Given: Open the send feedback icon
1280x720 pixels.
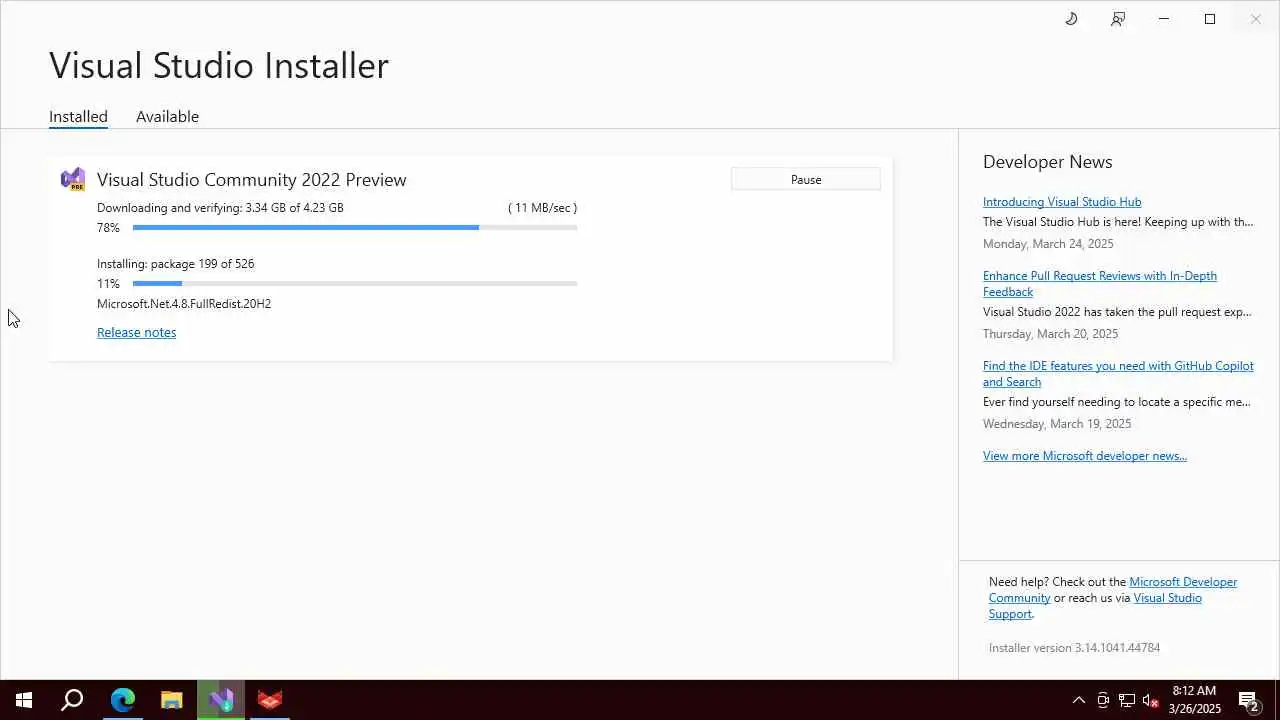Looking at the screenshot, I should (1118, 19).
